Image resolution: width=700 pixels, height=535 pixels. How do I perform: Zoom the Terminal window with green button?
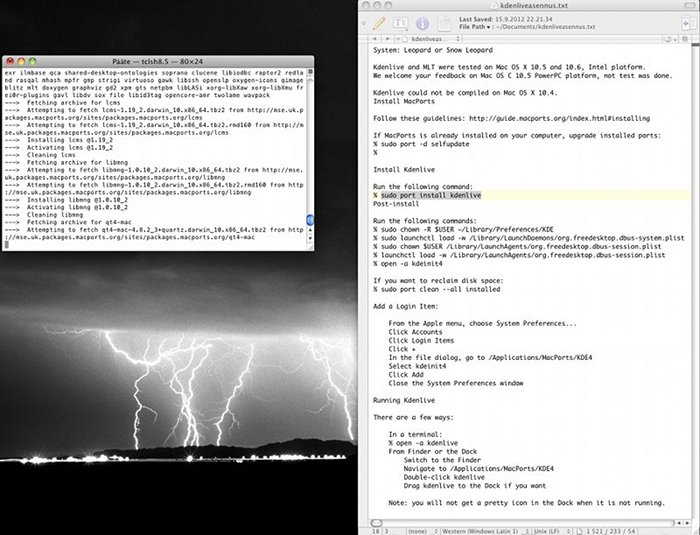[32, 61]
